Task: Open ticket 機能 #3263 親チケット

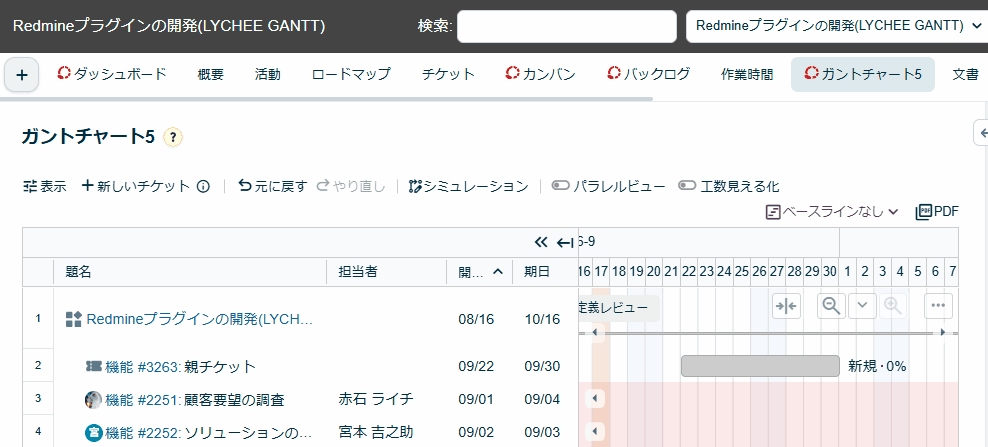Action: click(x=180, y=366)
